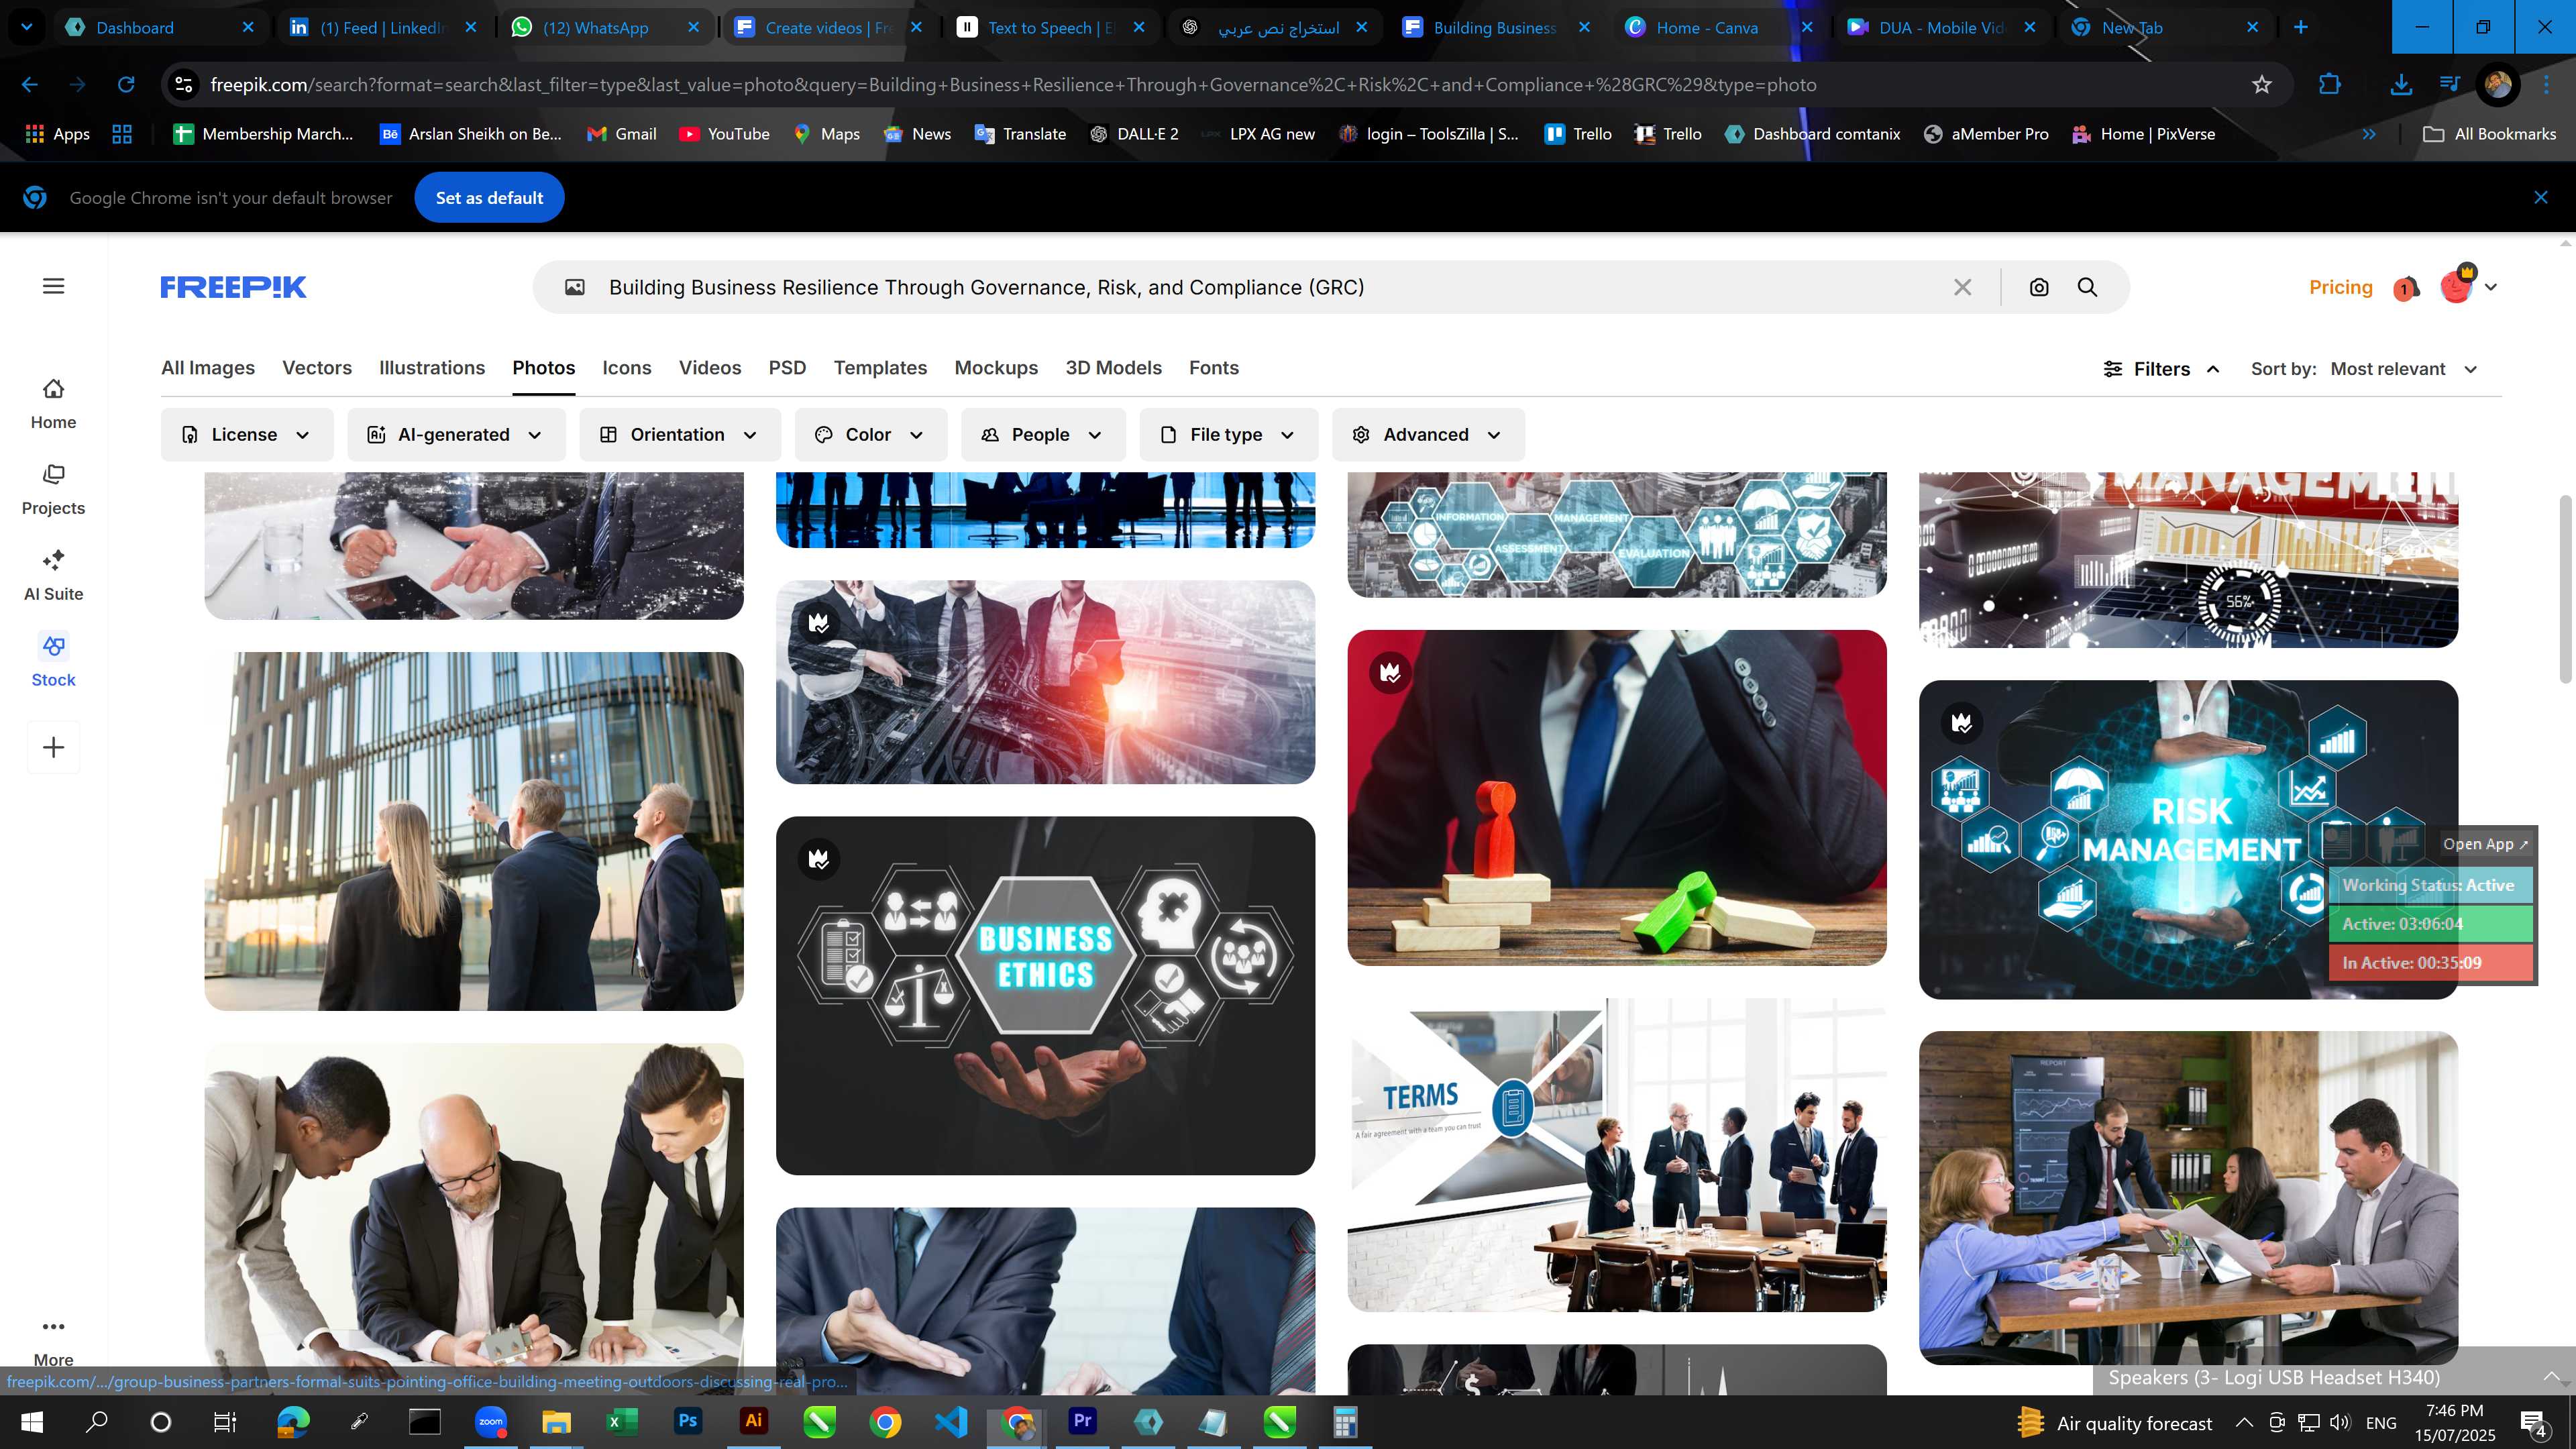Viewport: 2576px width, 1449px height.
Task: Click the Pricing link
Action: (2340, 287)
